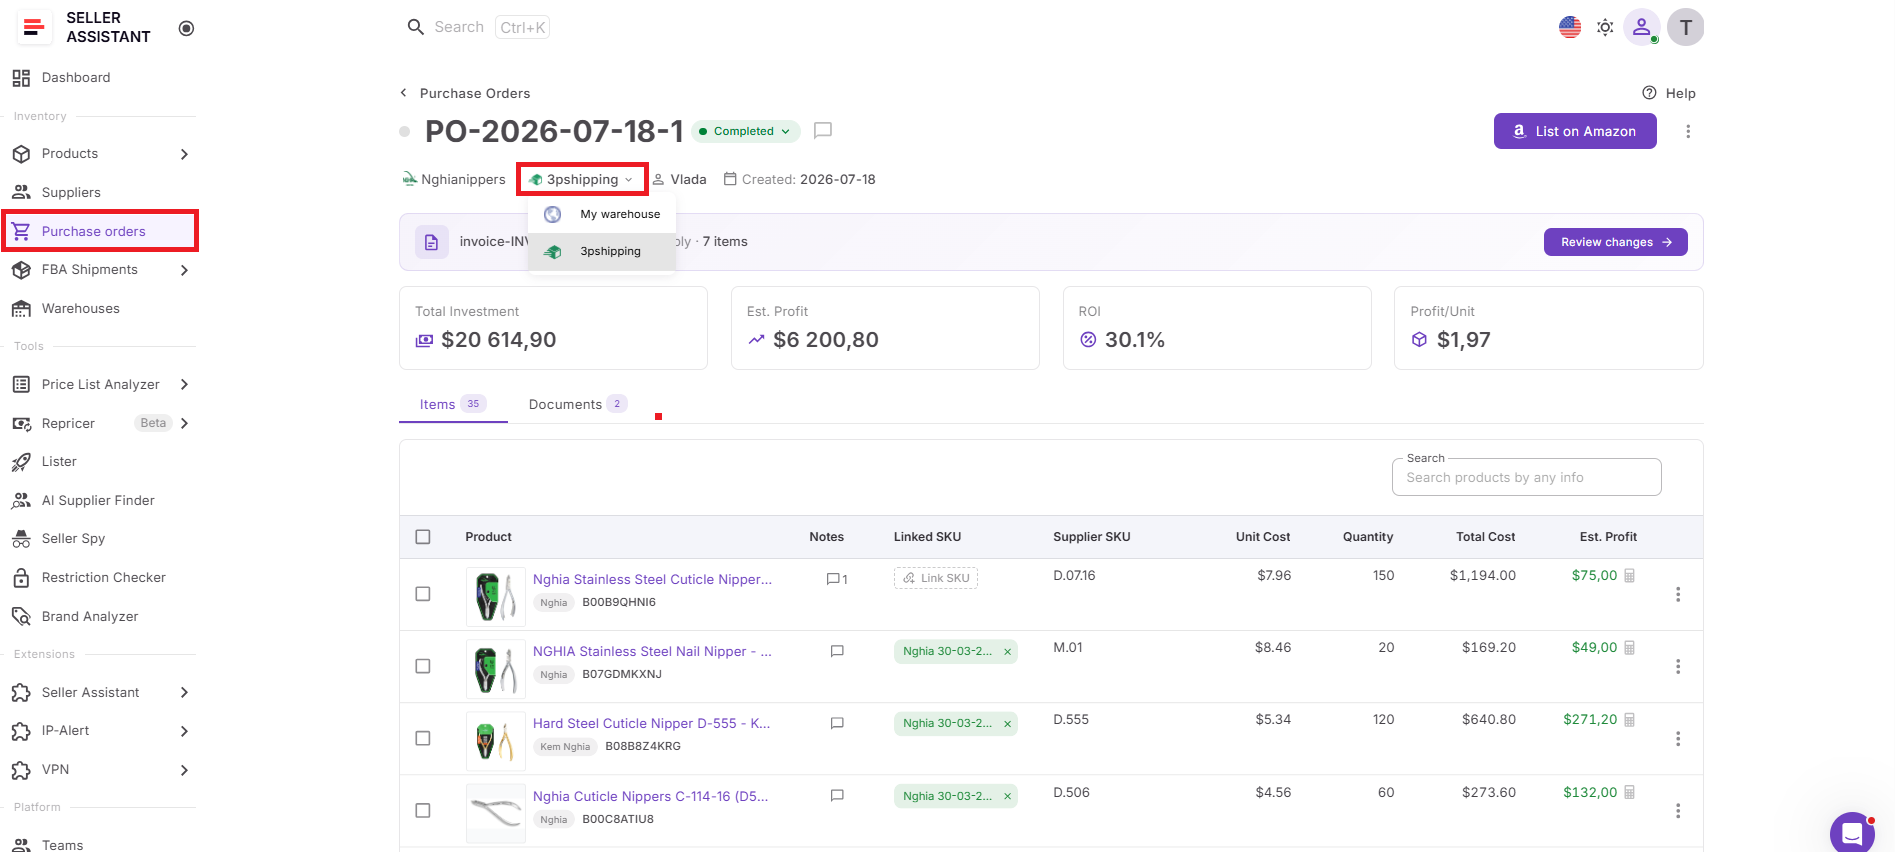Expand the Price List Analyzer chevron
This screenshot has height=852, width=1895.
pyautogui.click(x=184, y=385)
